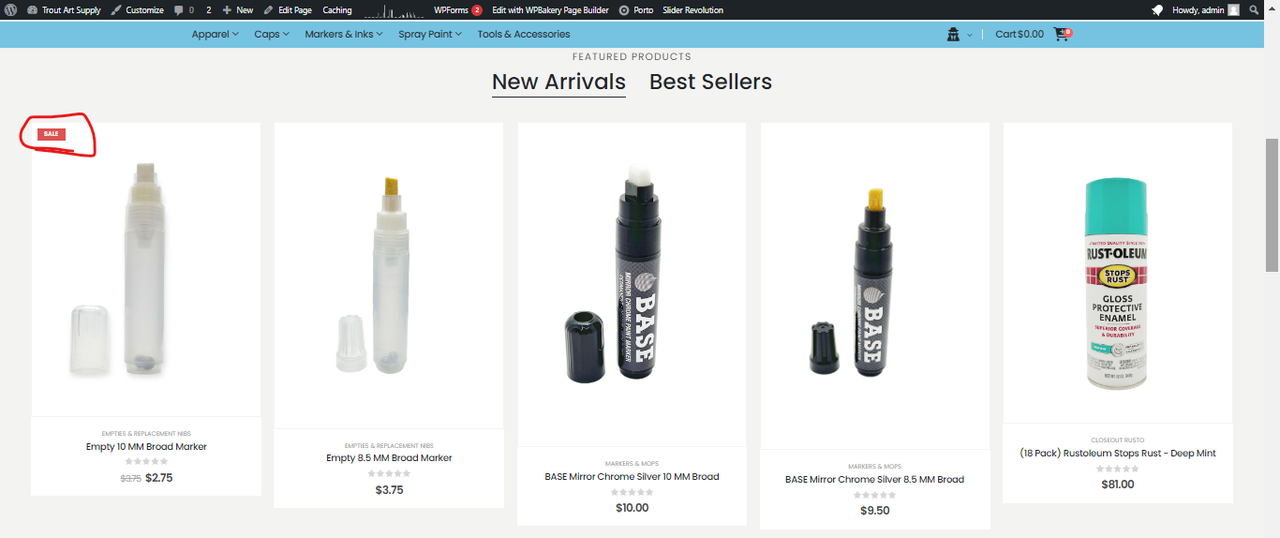Click the red SALE badge
The height and width of the screenshot is (538, 1280).
[51, 134]
